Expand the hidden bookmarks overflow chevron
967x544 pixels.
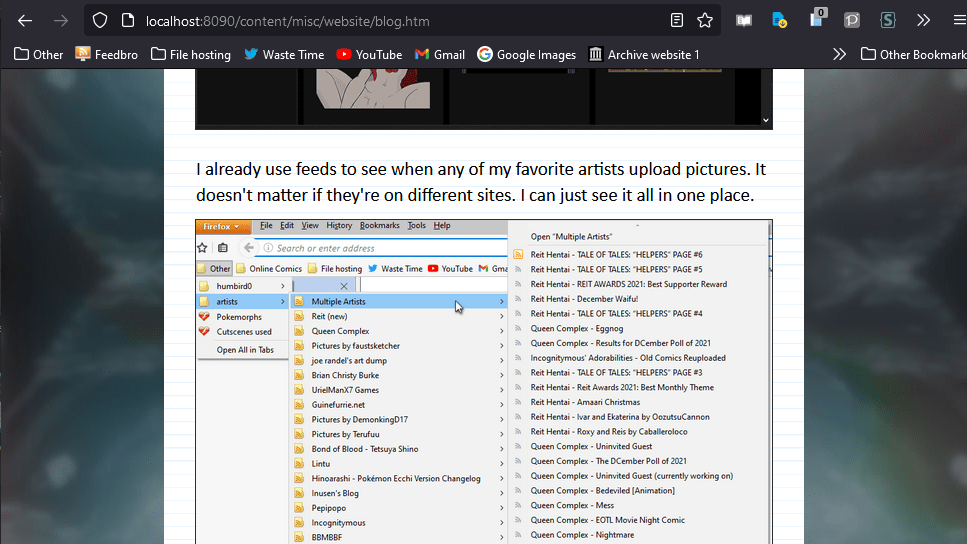point(839,54)
